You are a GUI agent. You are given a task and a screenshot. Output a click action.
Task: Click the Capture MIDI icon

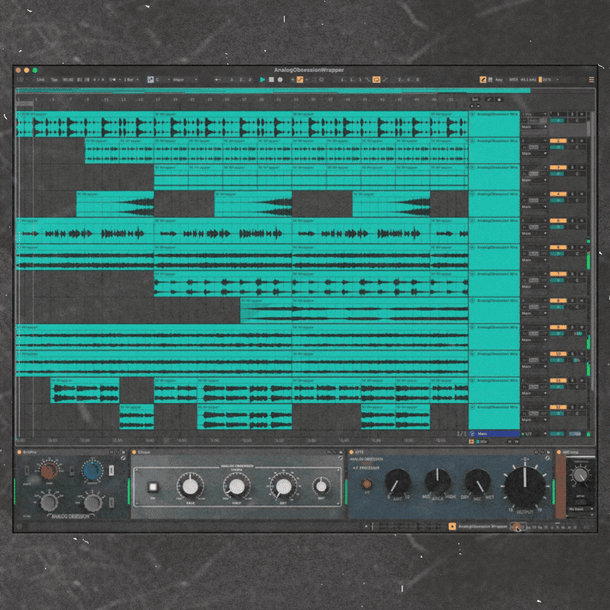(x=314, y=80)
